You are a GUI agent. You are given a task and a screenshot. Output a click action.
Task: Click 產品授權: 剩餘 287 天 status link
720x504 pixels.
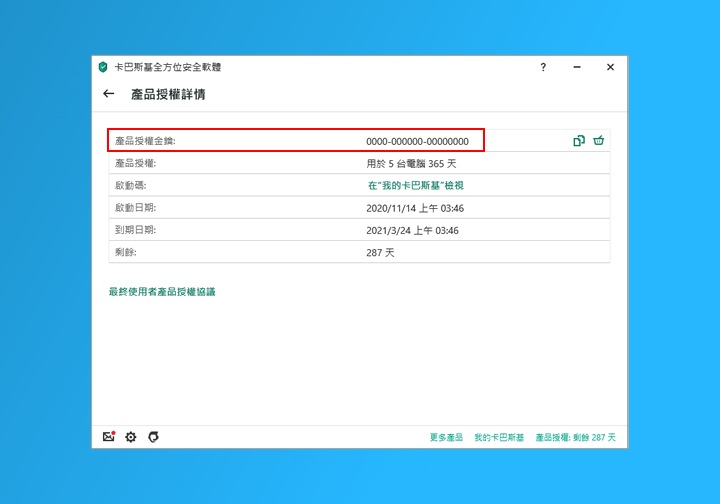[576, 438]
